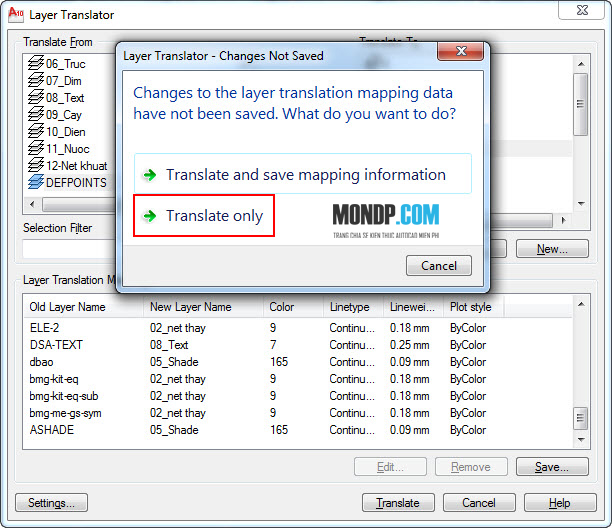Click the layer icon beside 09_Cay

pos(36,114)
